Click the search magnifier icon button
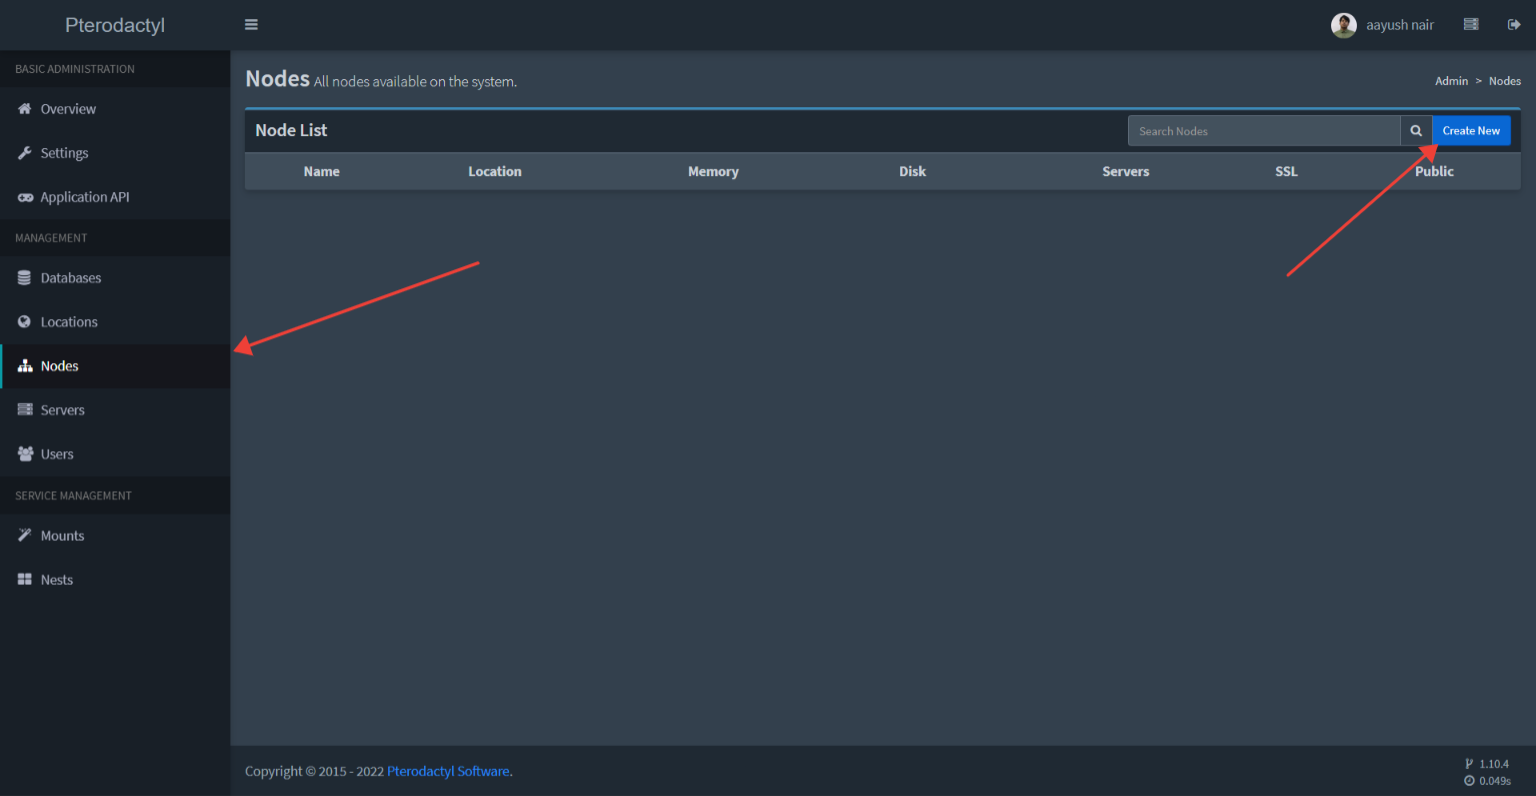 (x=1416, y=131)
